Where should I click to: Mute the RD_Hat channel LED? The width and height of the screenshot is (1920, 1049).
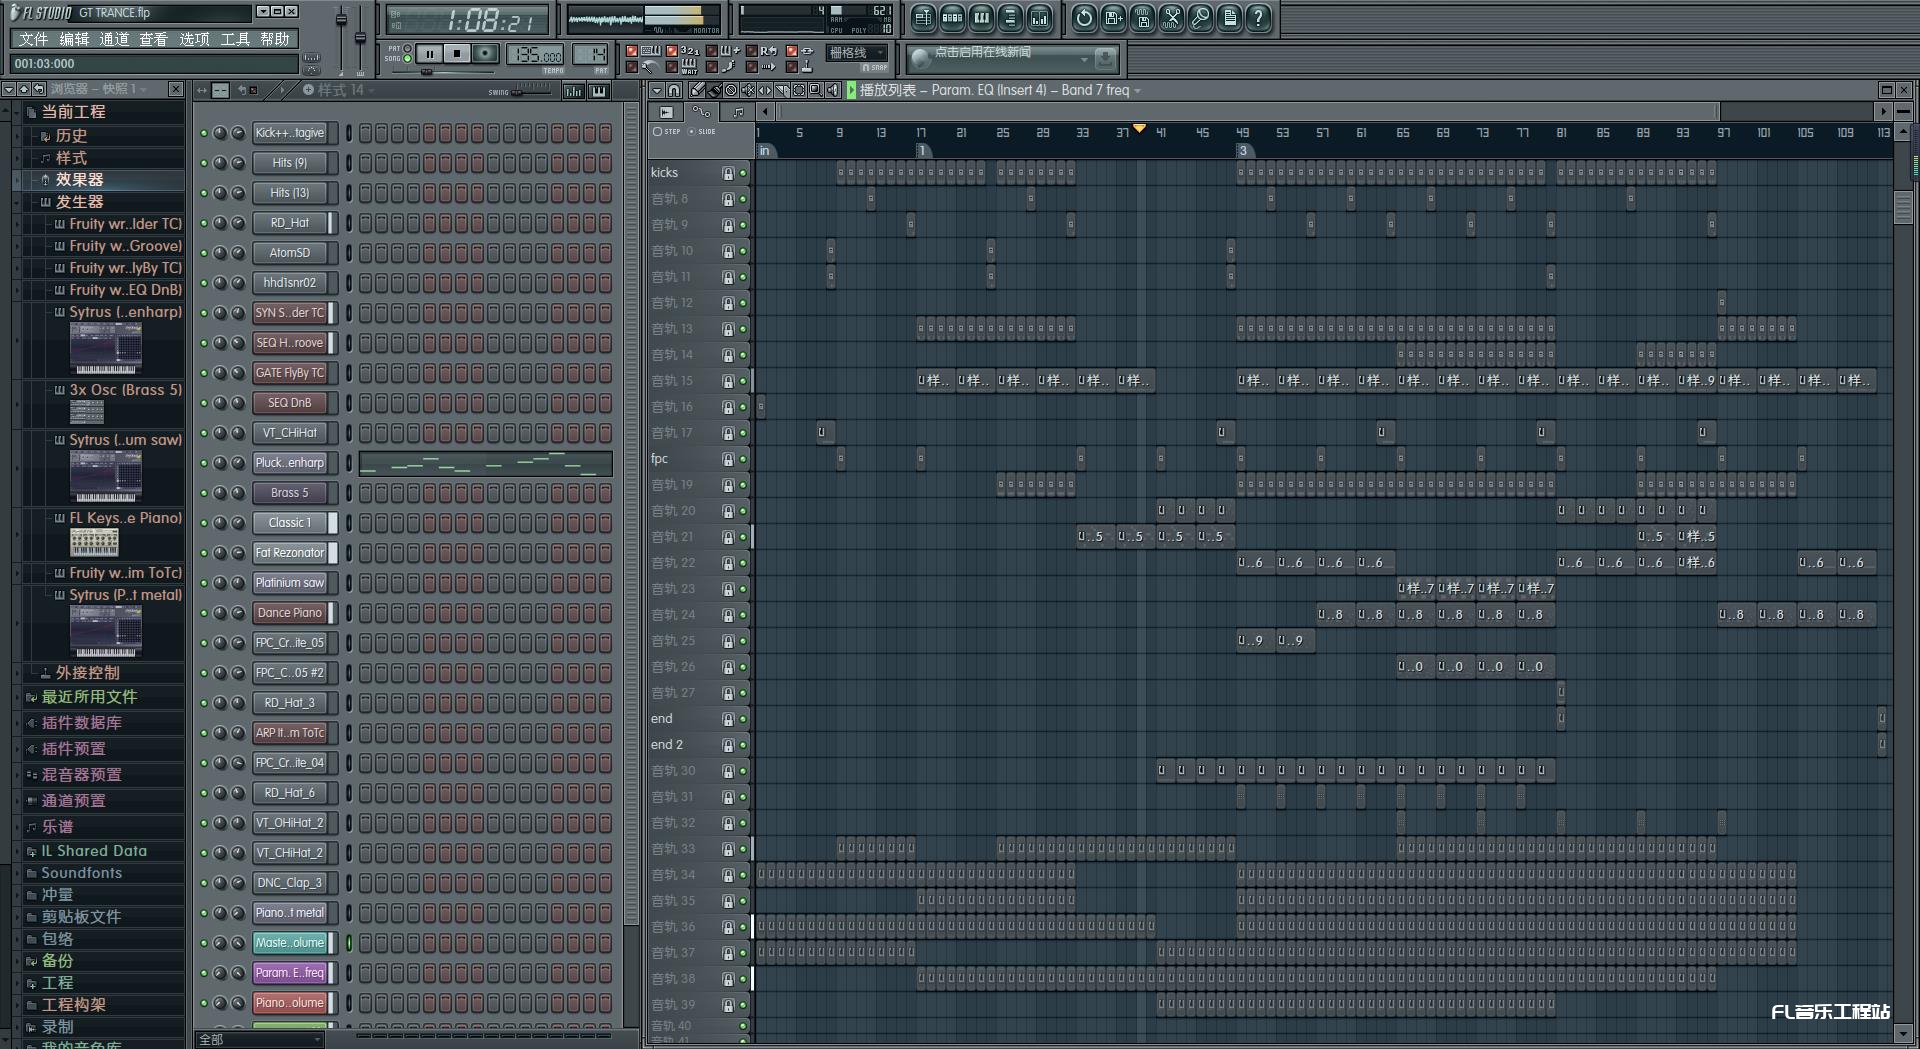click(x=204, y=223)
